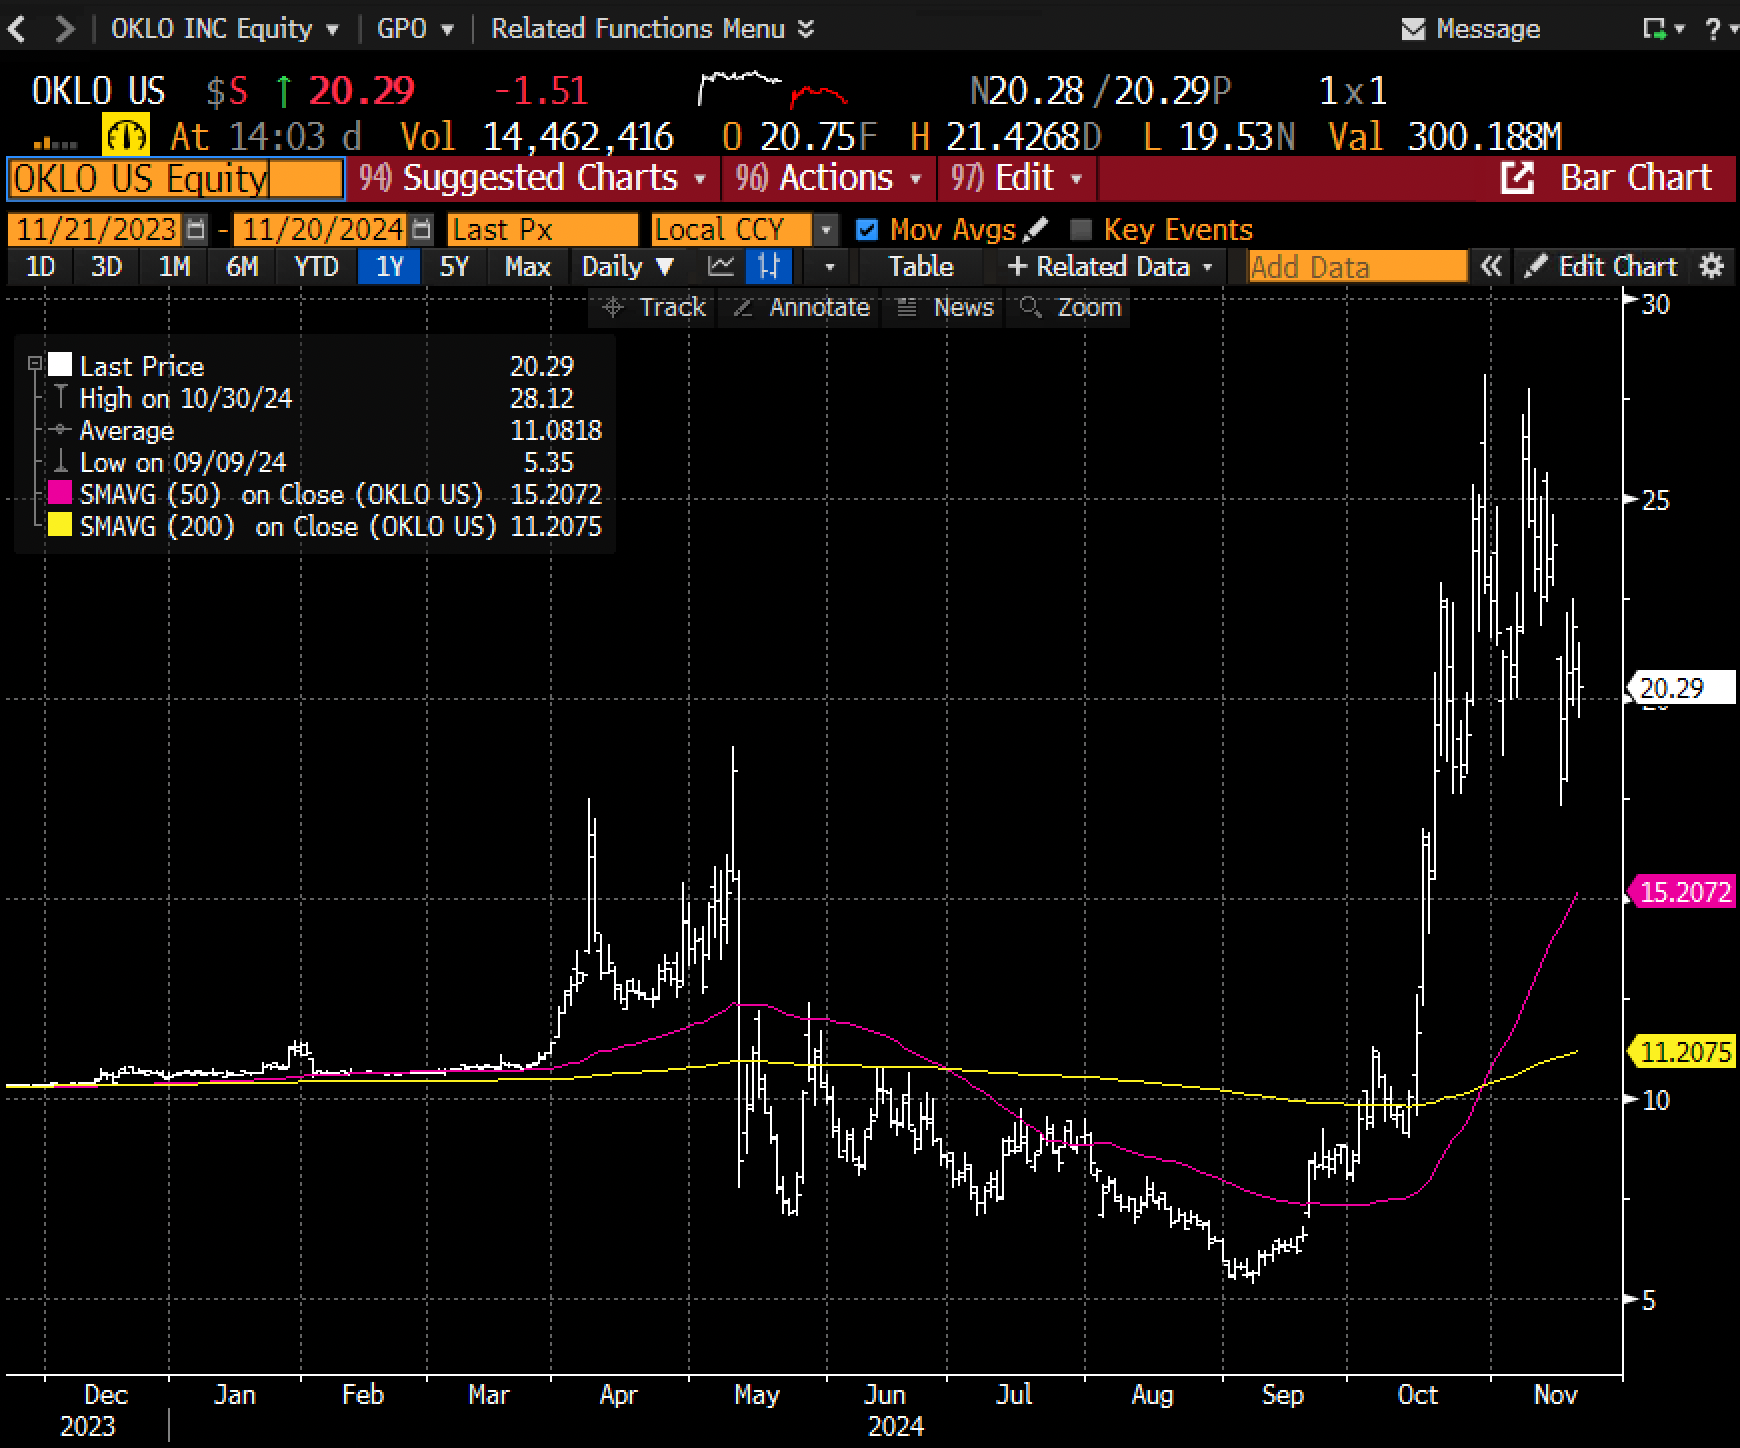Collapse the legend tree box
1740x1448 pixels.
[x=35, y=365]
